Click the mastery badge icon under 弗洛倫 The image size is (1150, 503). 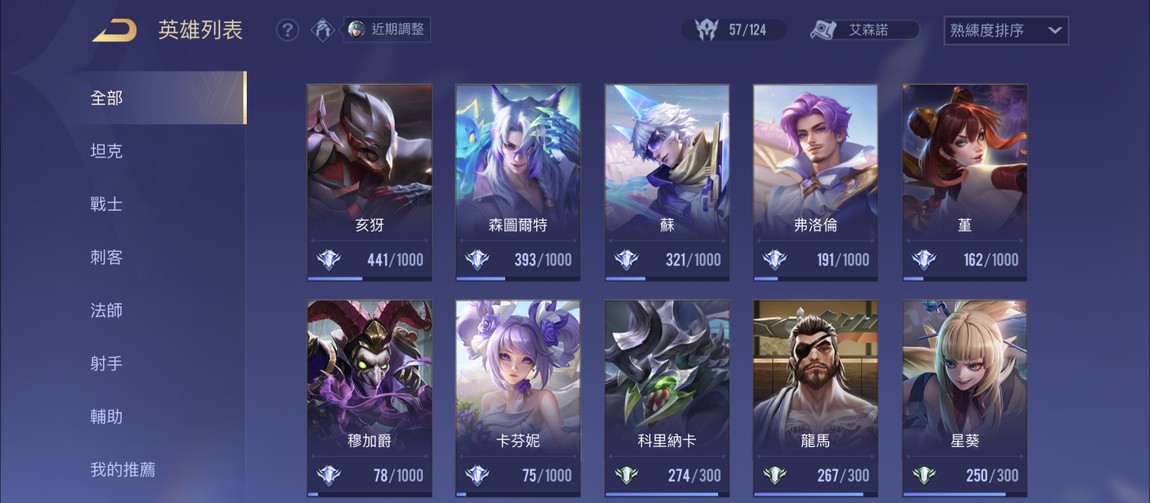click(x=774, y=260)
